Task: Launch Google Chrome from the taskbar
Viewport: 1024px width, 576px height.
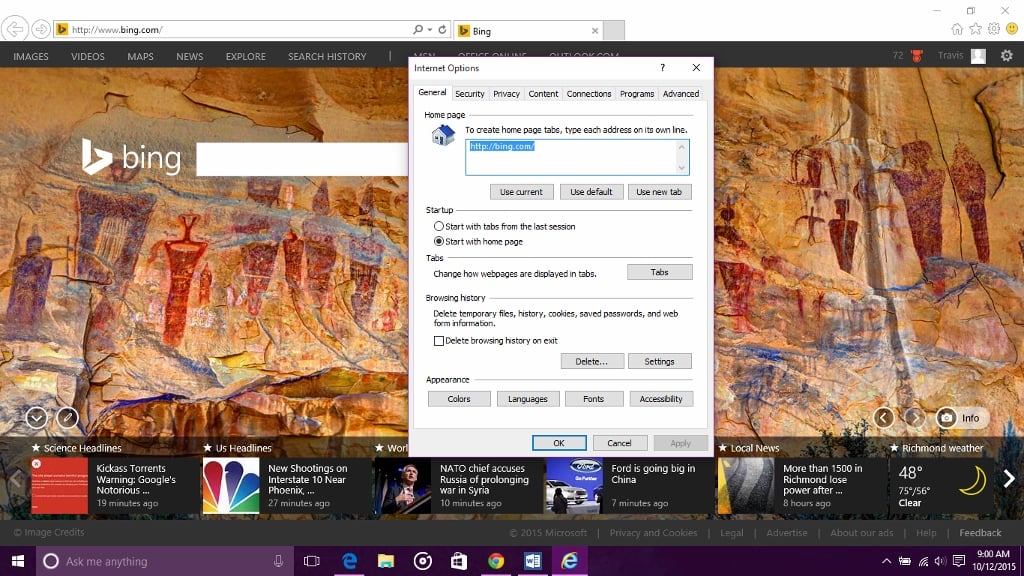Action: 496,561
